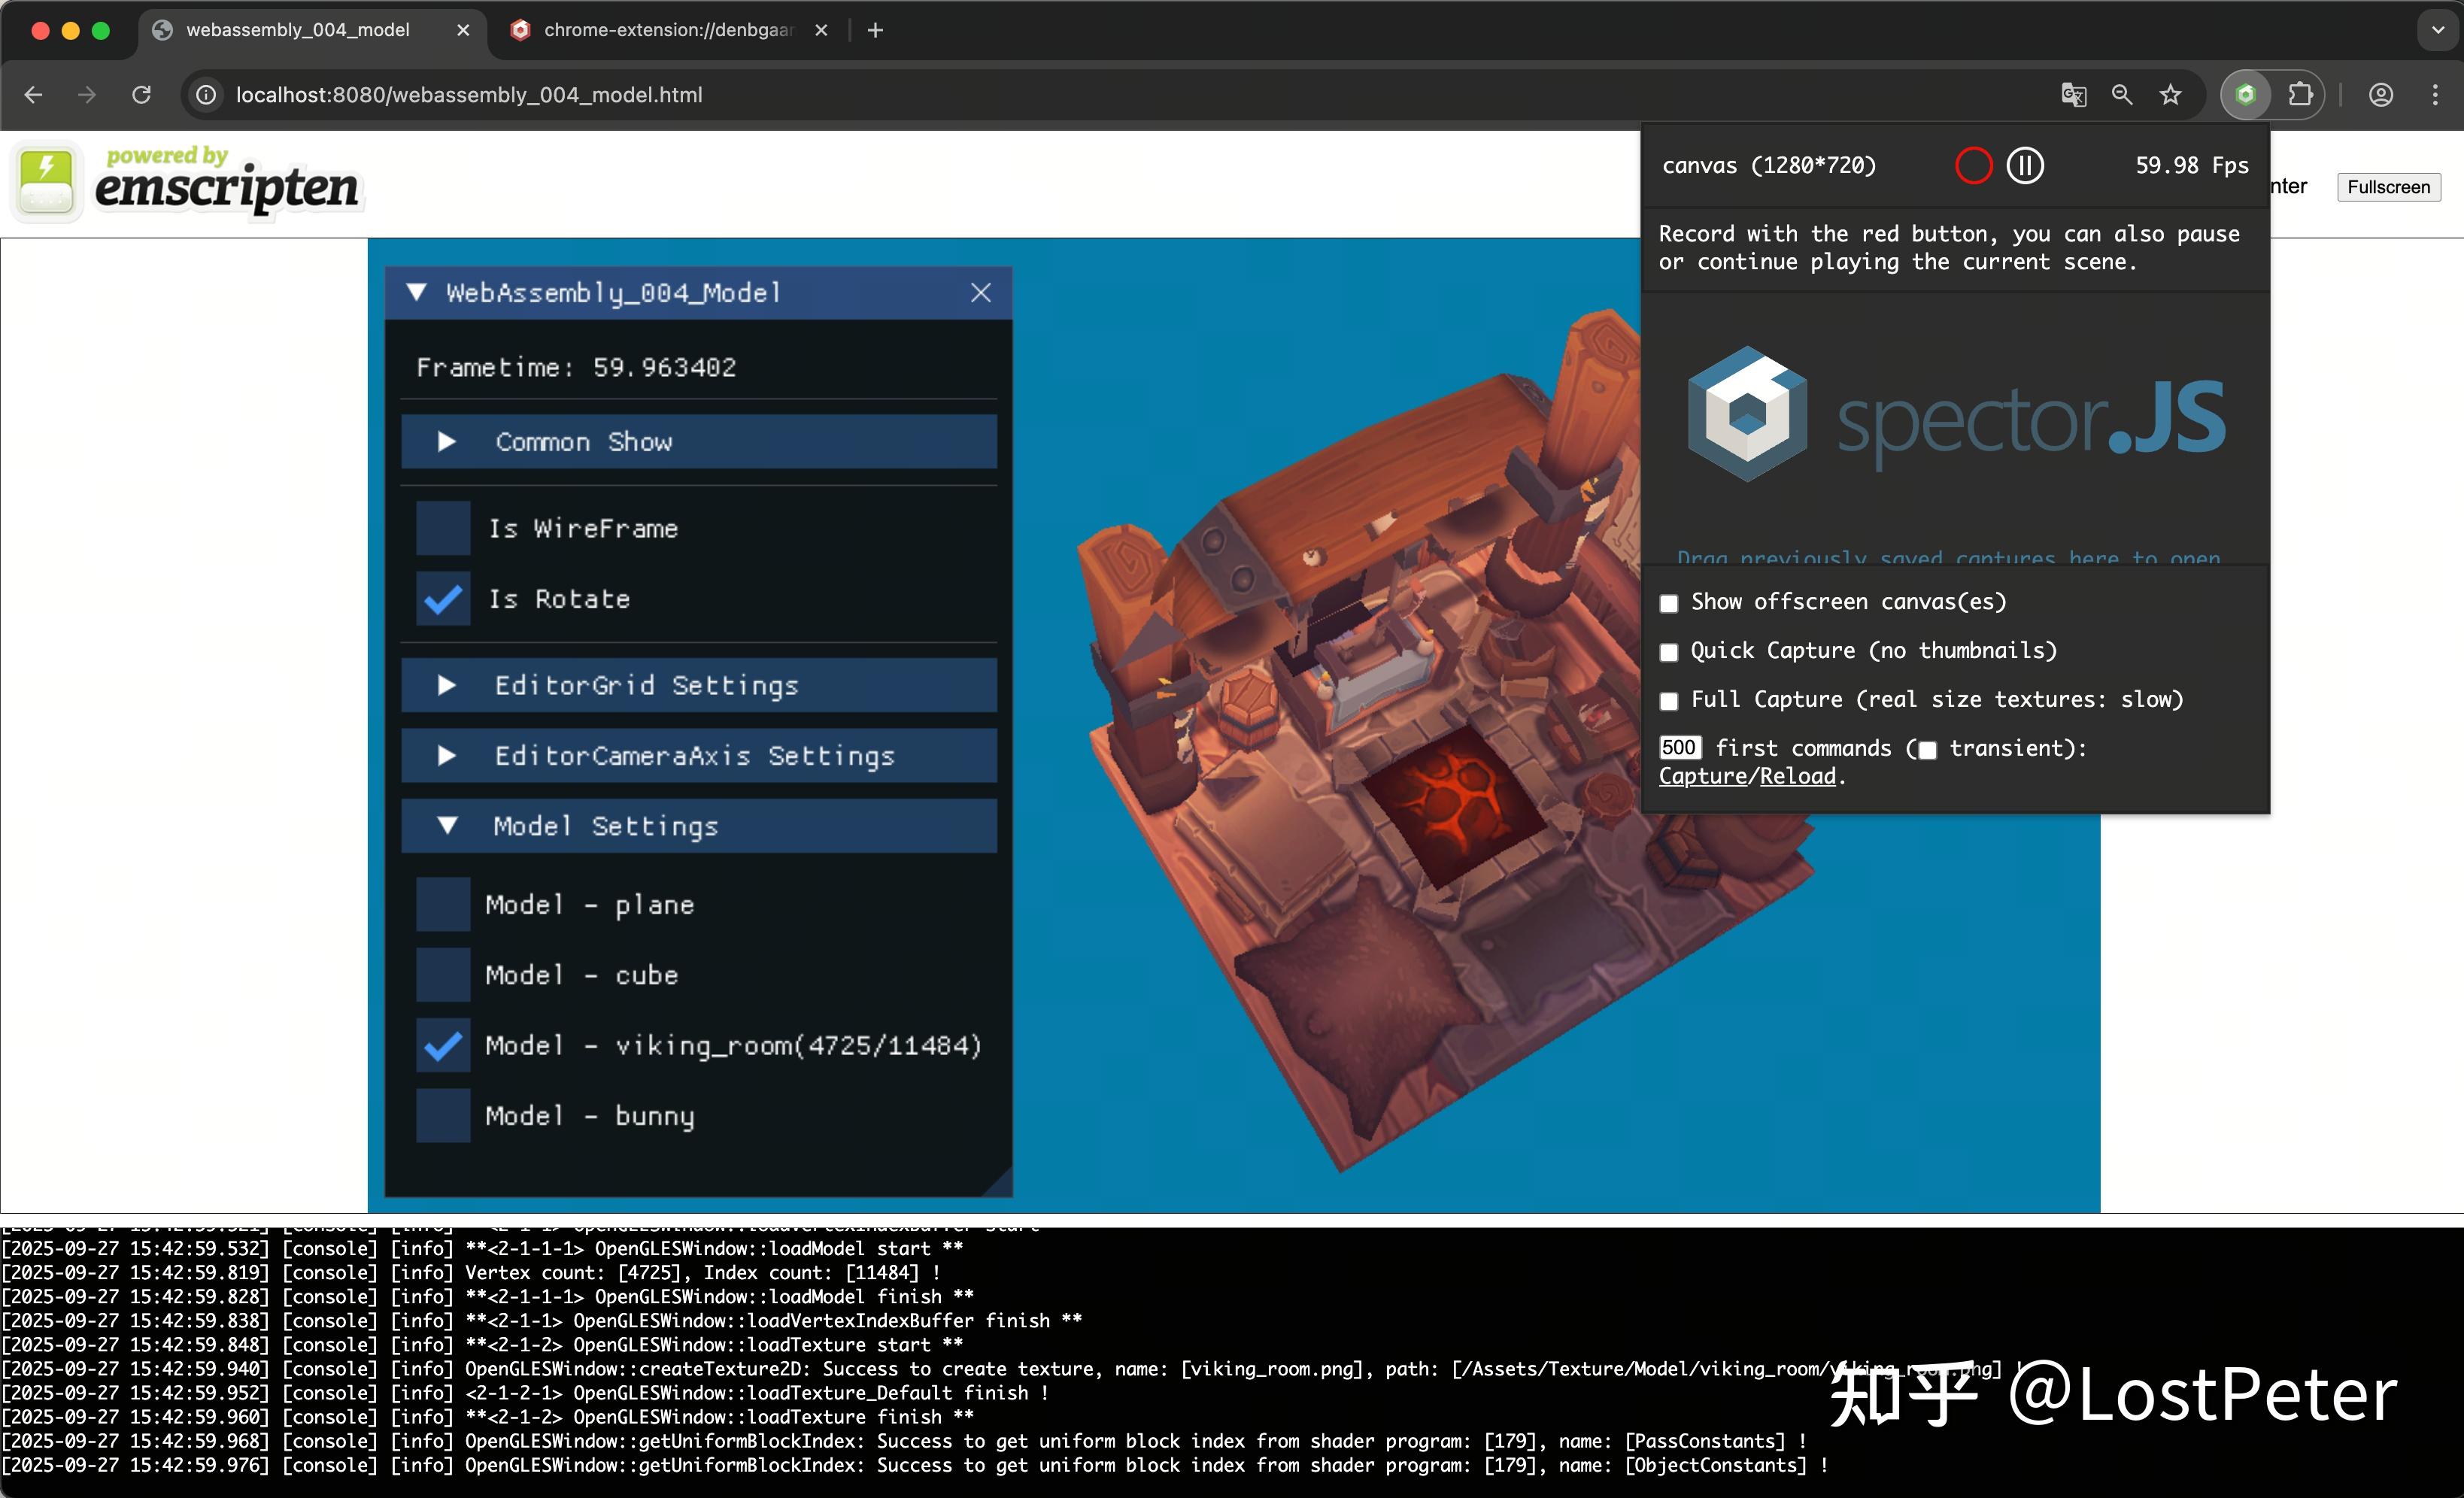Click the 500 first commands input field
2464x1498 pixels.
pyautogui.click(x=1679, y=748)
